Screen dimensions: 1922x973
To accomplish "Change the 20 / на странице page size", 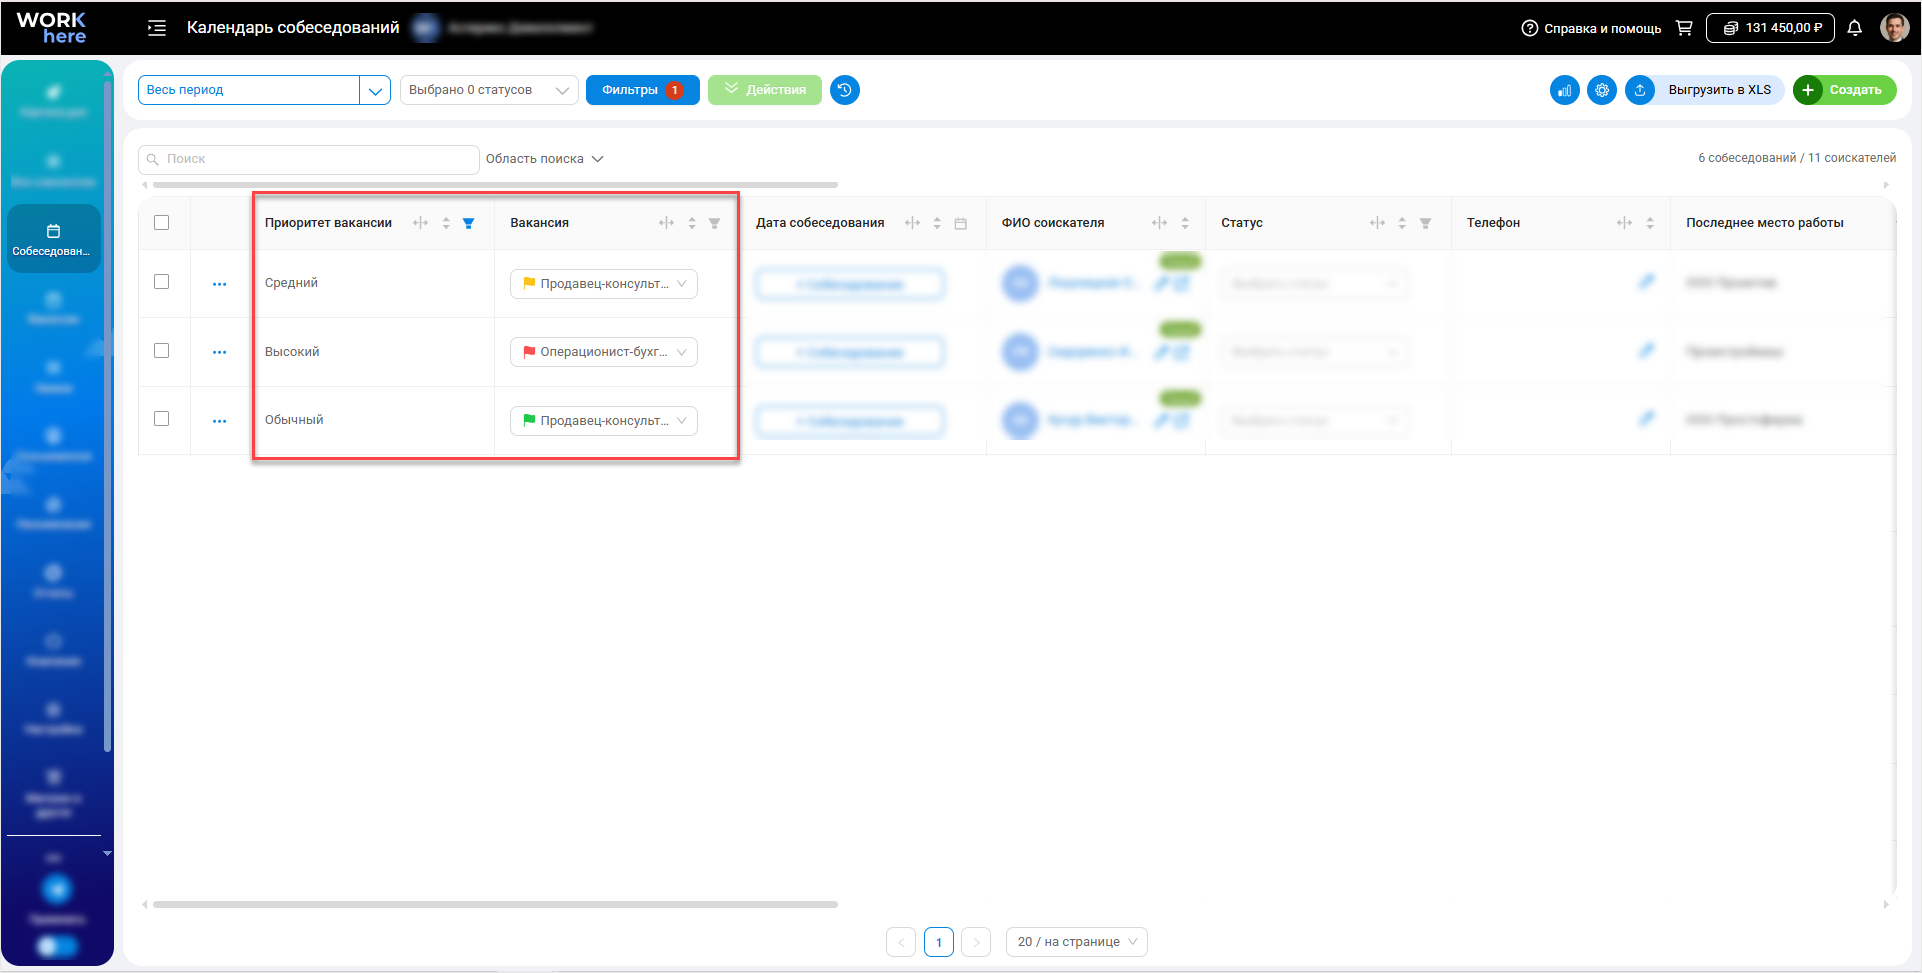I will click(1077, 942).
